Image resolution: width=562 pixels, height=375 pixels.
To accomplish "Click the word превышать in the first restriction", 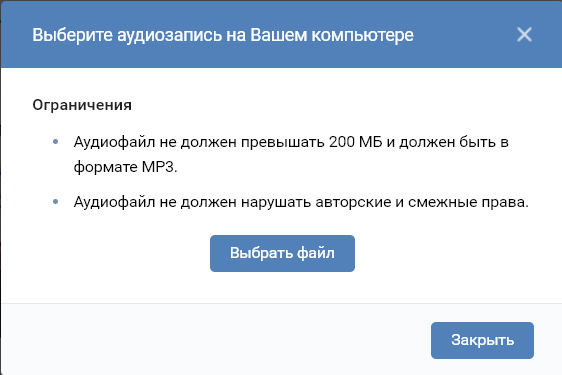I will [x=283, y=142].
